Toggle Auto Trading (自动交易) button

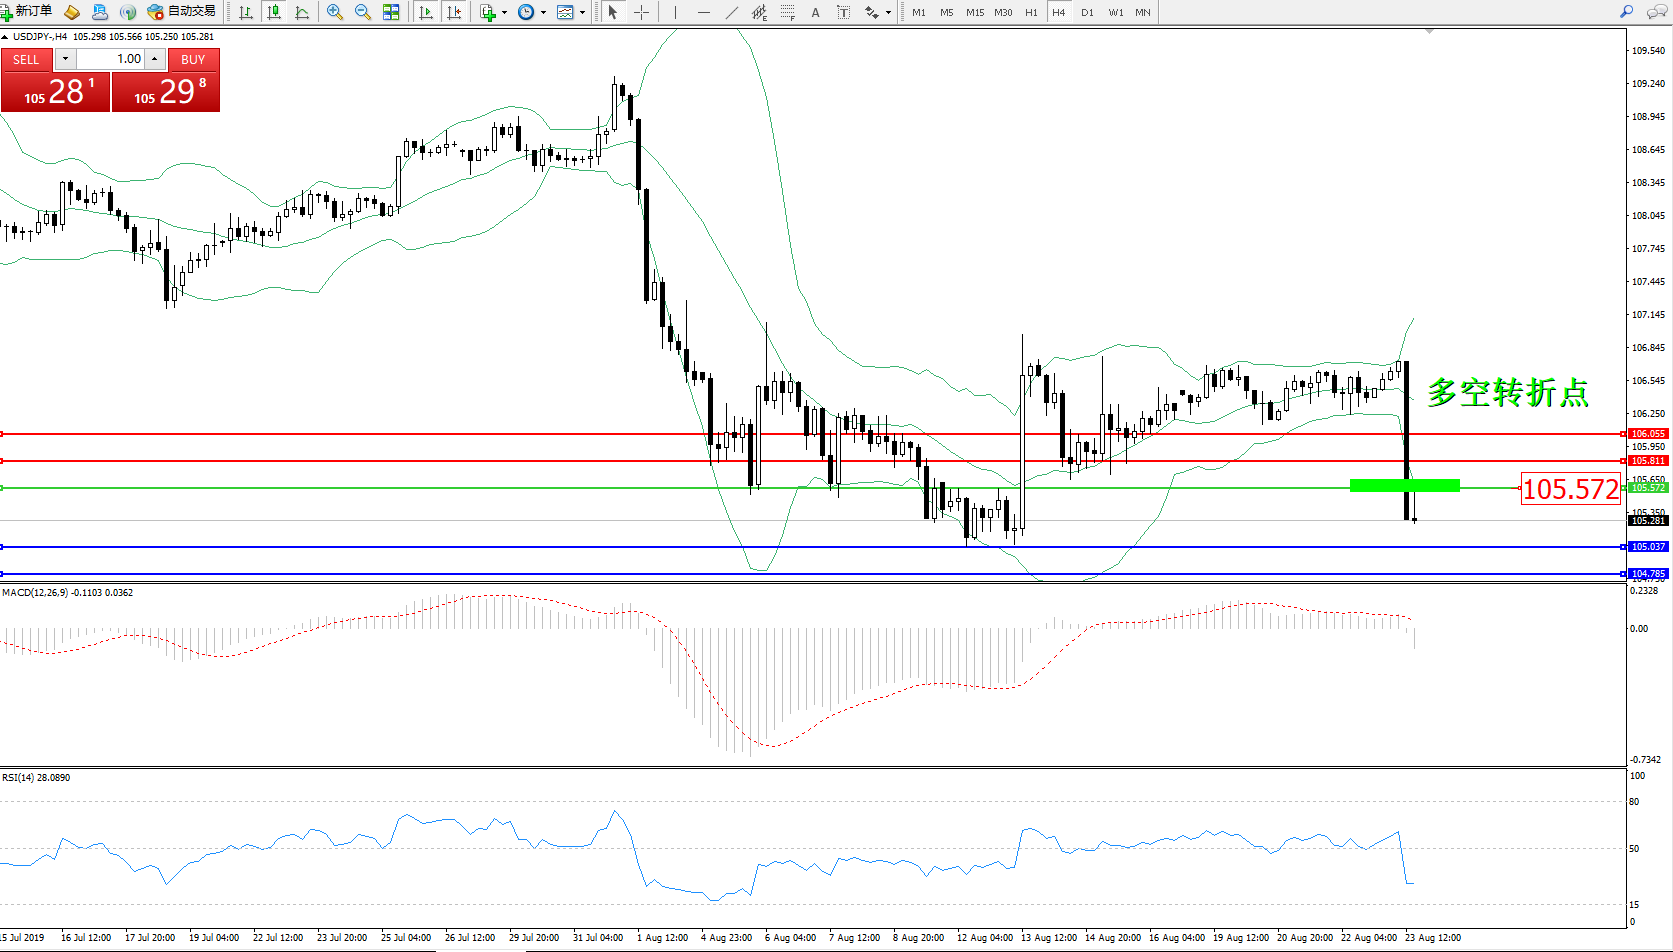(181, 11)
